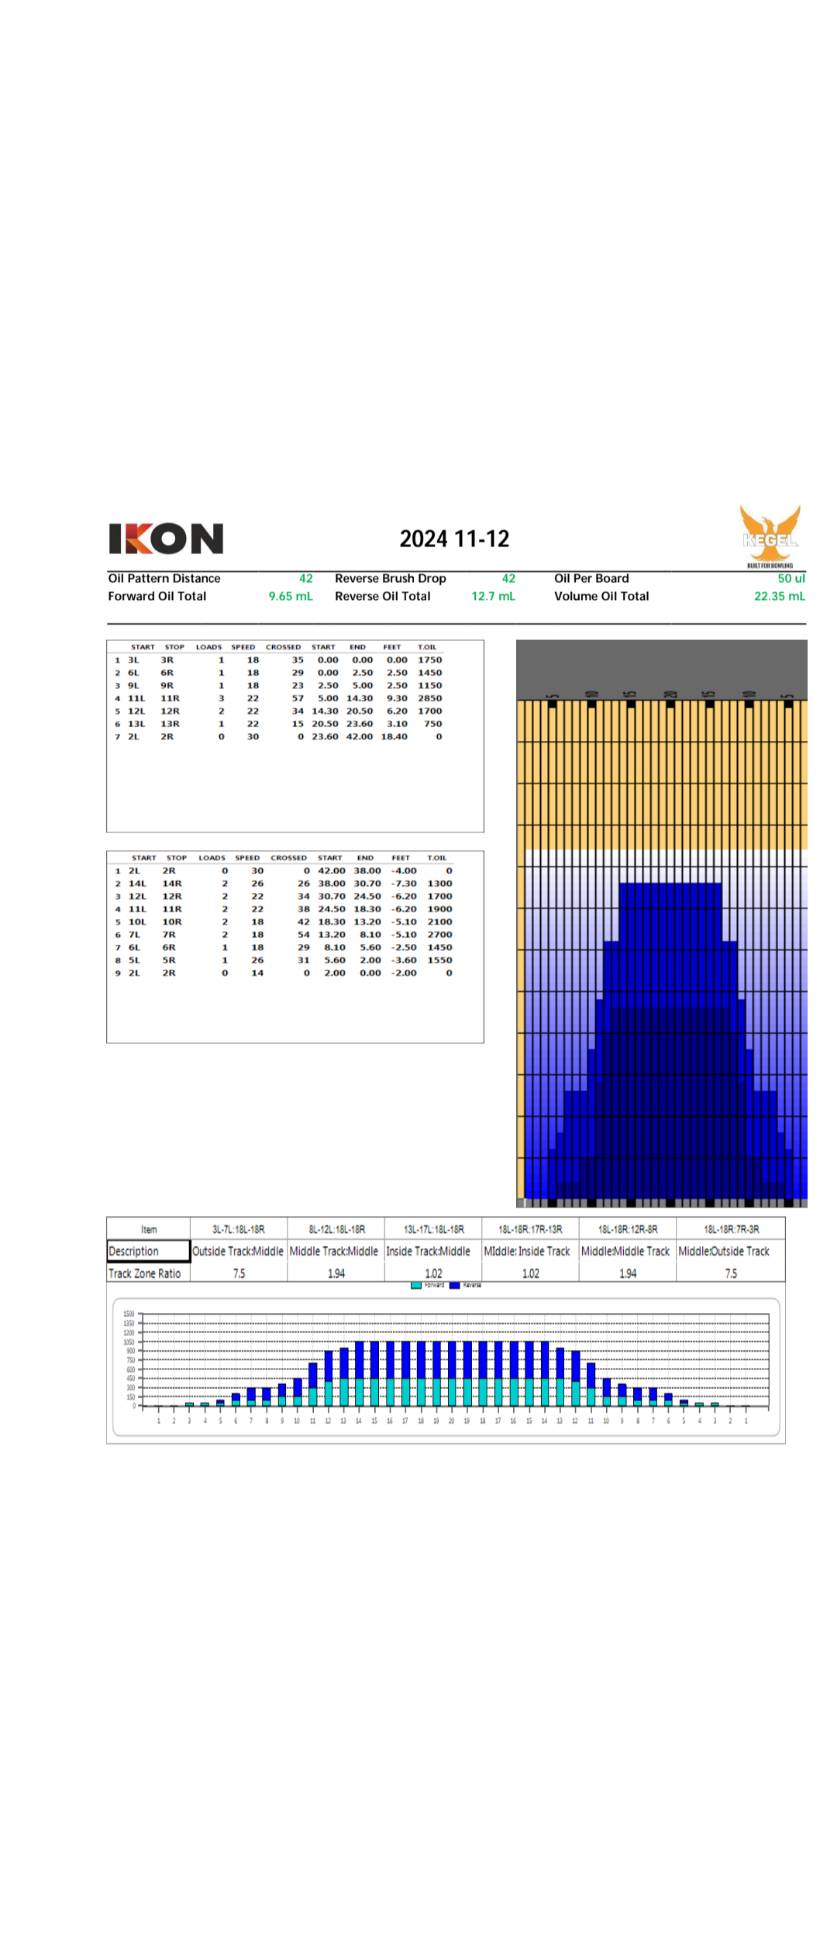Click the Oil Per Board 50 ul value
The width and height of the screenshot is (837, 1953).
click(x=791, y=578)
